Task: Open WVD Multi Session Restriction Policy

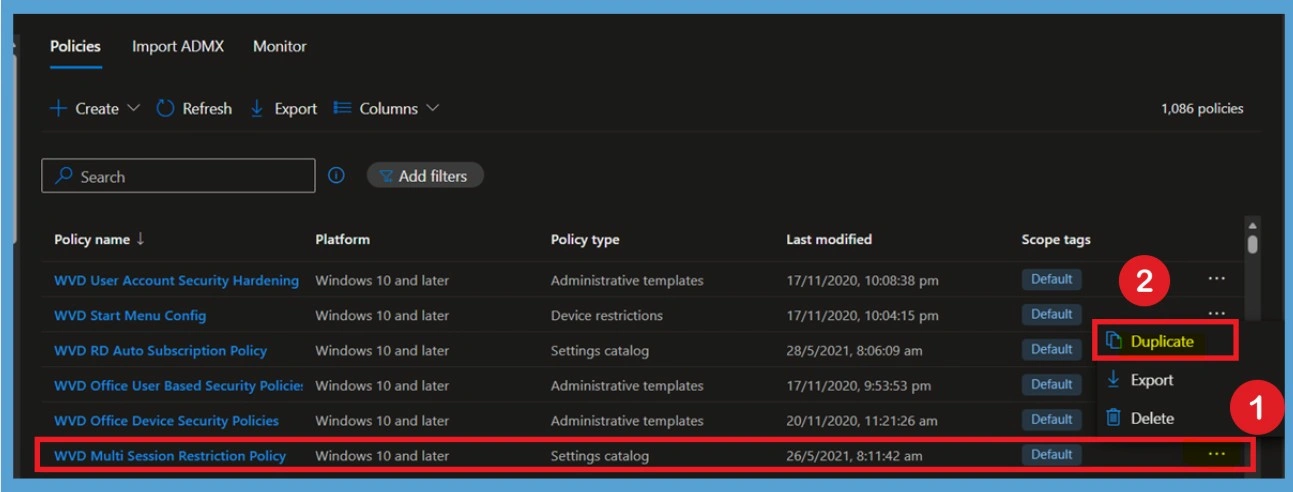Action: [x=170, y=455]
